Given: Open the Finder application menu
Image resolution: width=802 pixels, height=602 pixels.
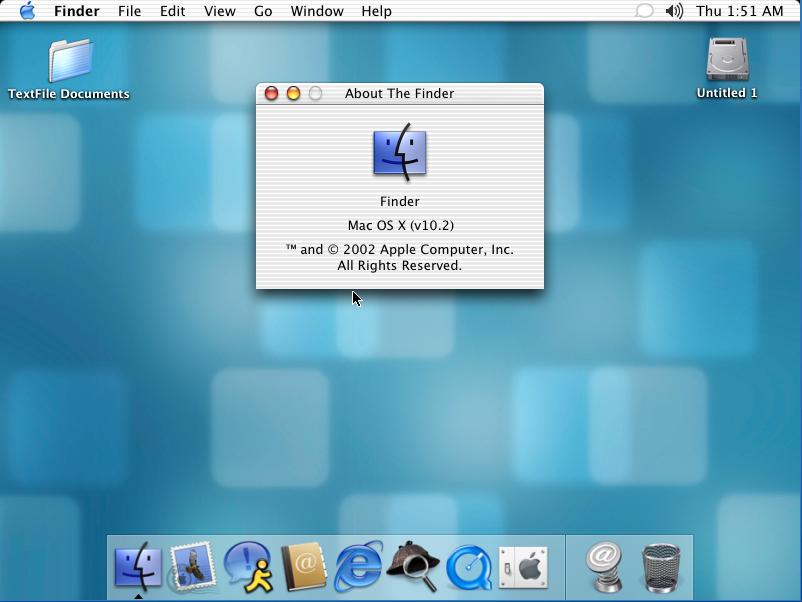Looking at the screenshot, I should [77, 11].
